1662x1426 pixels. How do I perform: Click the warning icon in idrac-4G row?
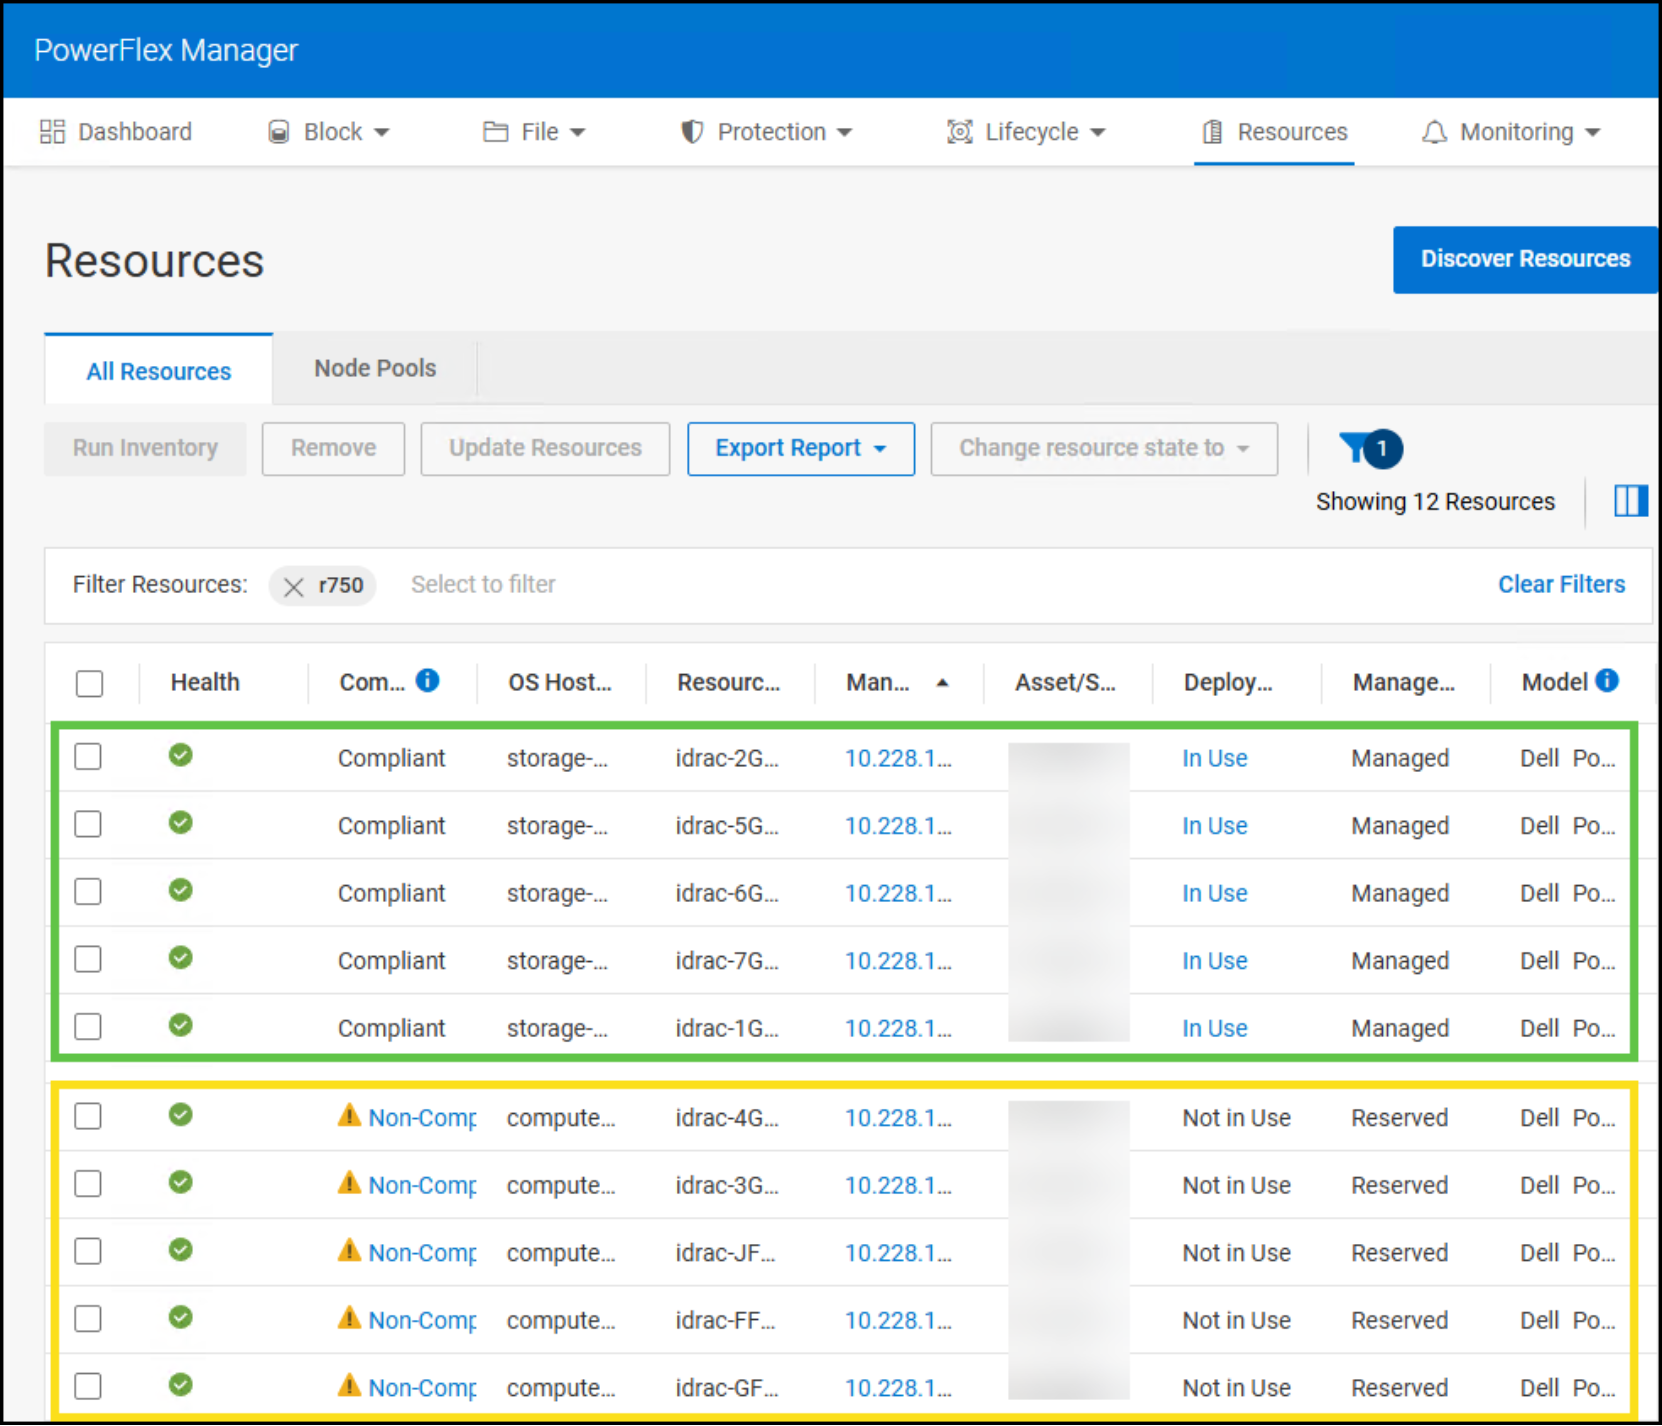(349, 1115)
